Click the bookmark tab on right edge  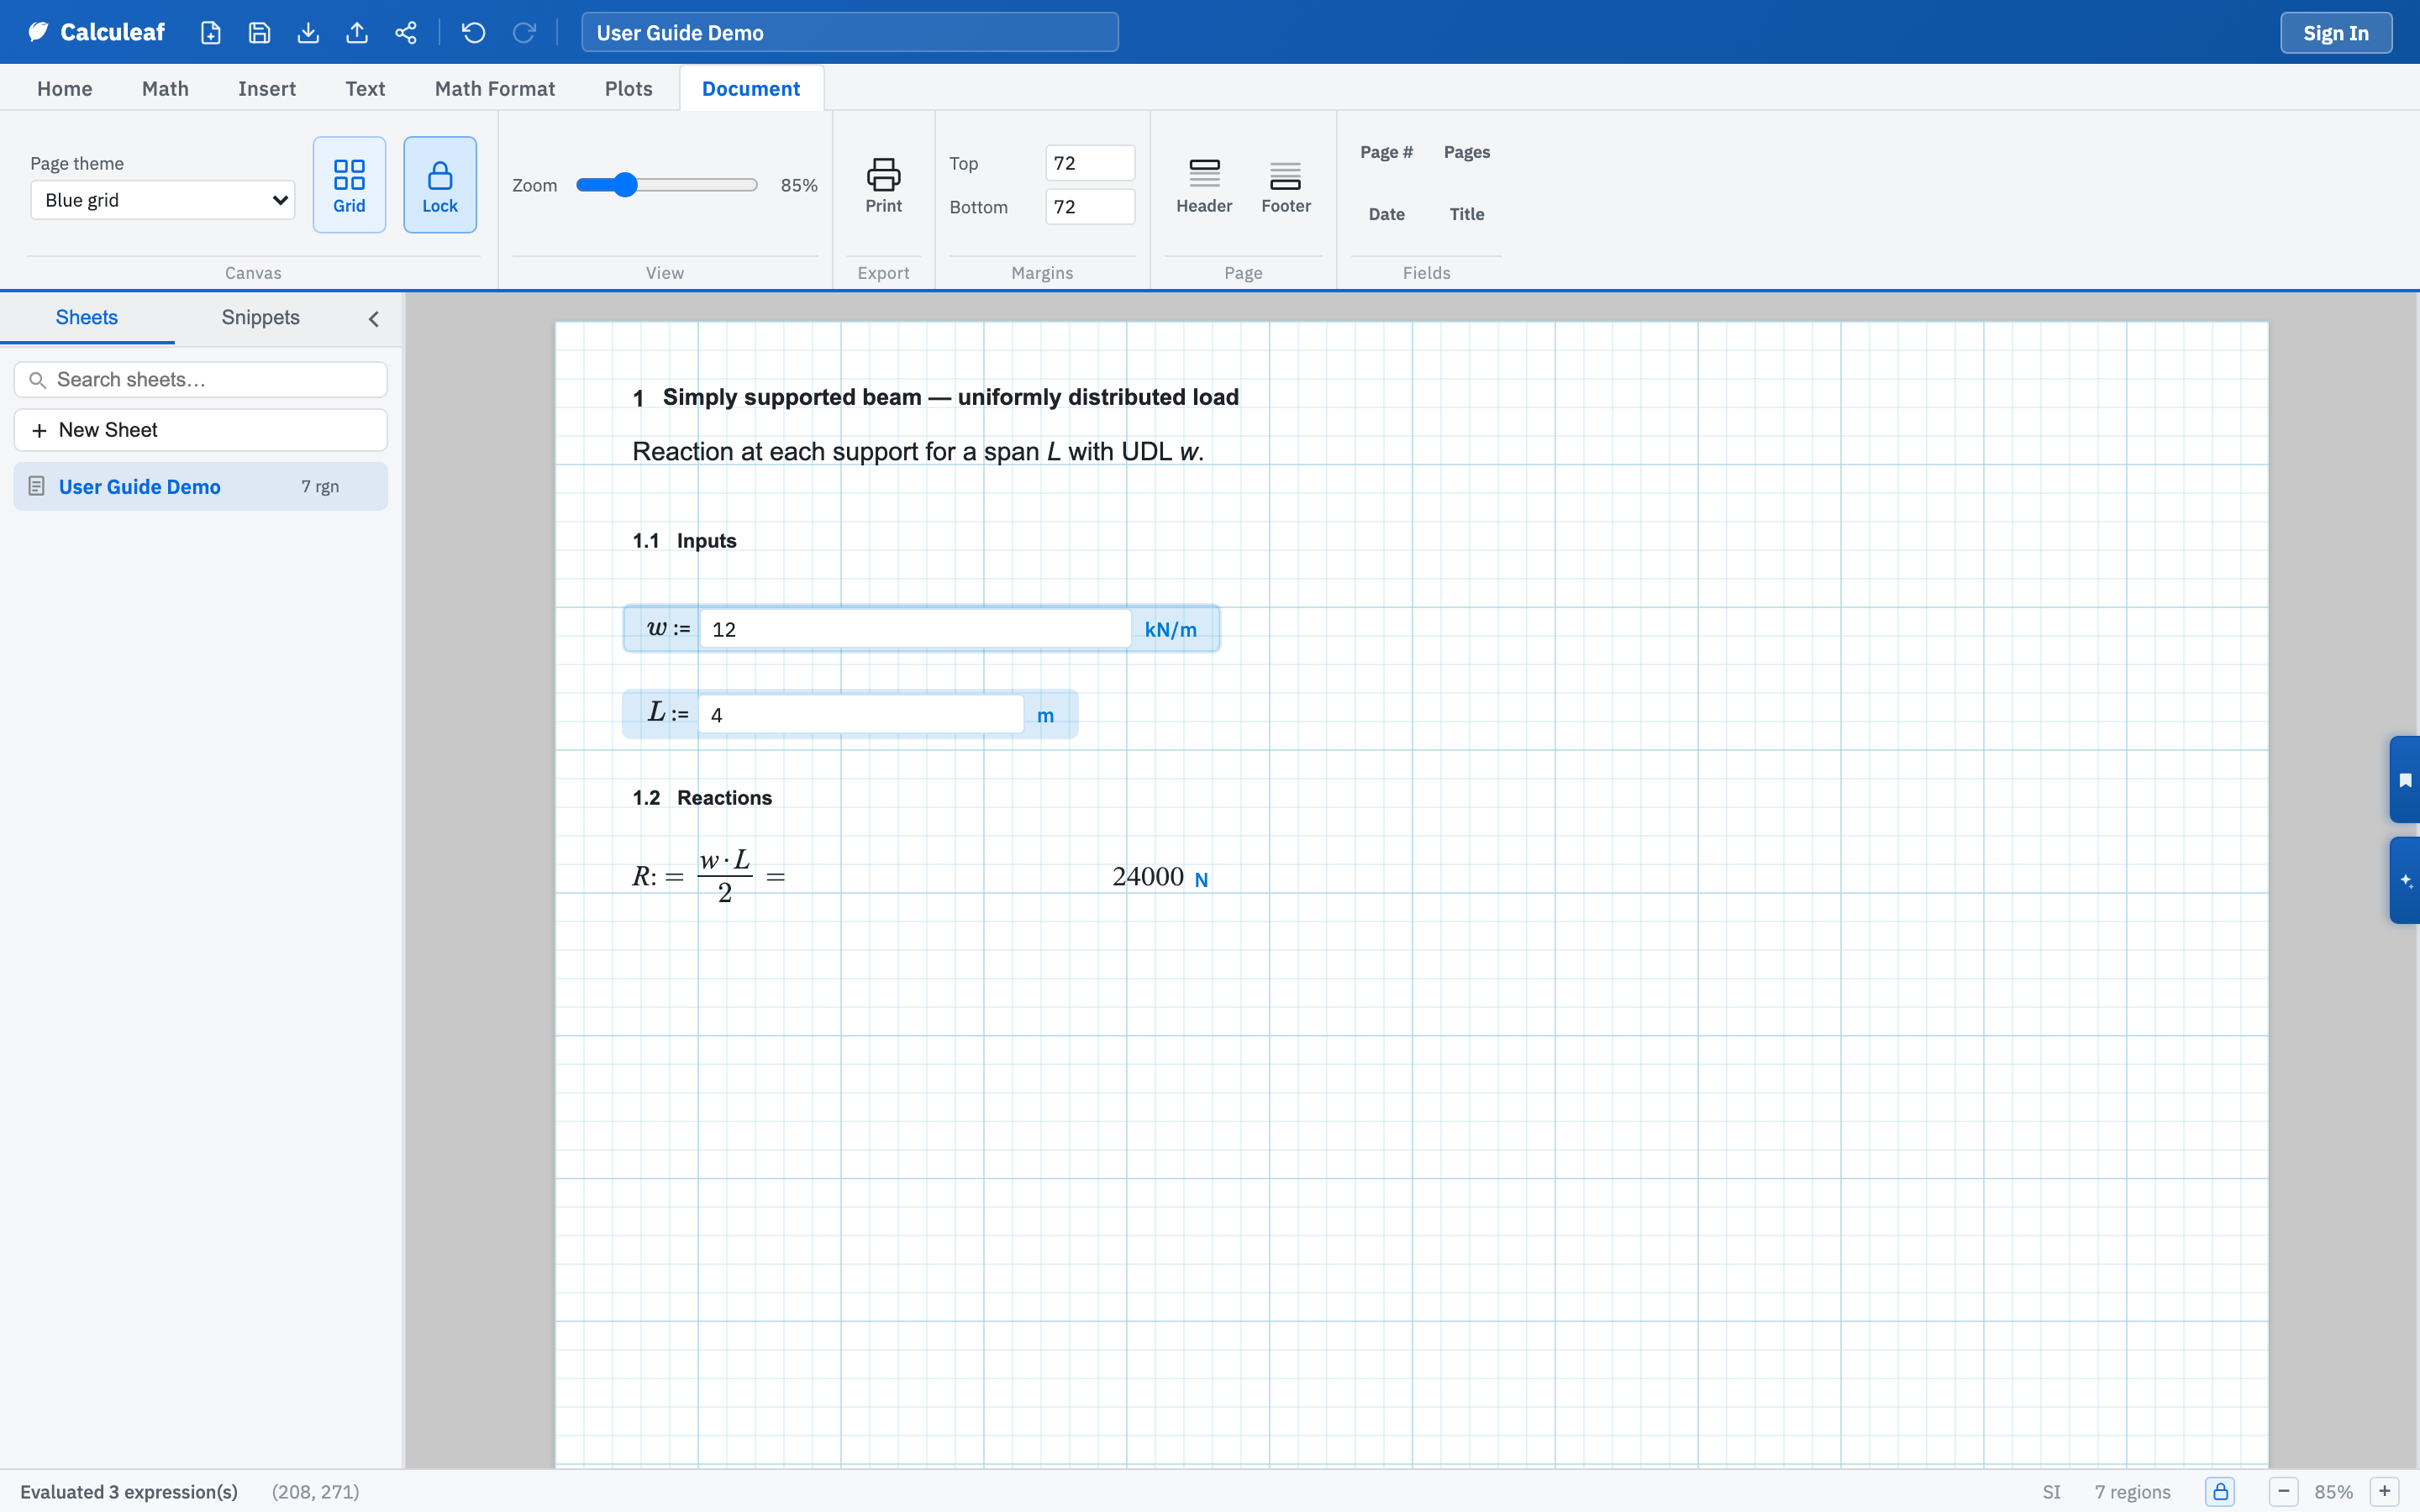coord(2405,780)
